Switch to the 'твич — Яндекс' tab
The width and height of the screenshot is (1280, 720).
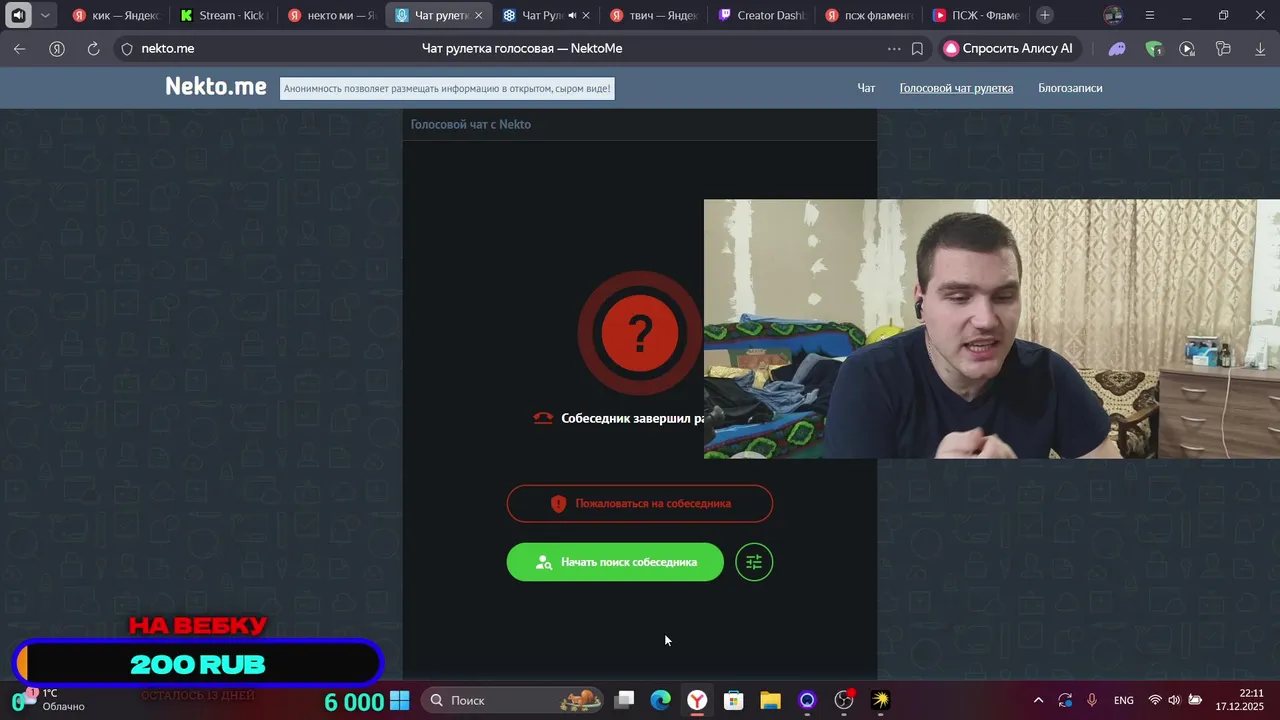tap(654, 15)
